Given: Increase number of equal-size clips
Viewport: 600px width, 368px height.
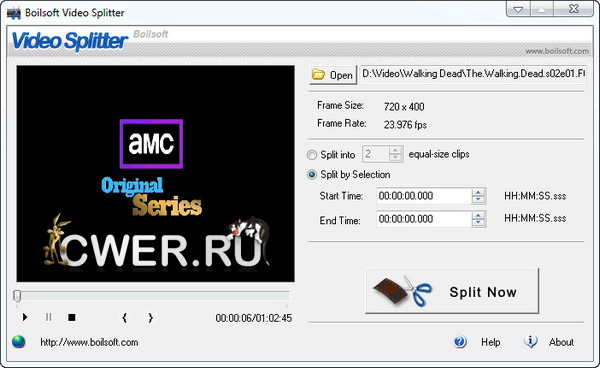Looking at the screenshot, I should coord(396,150).
